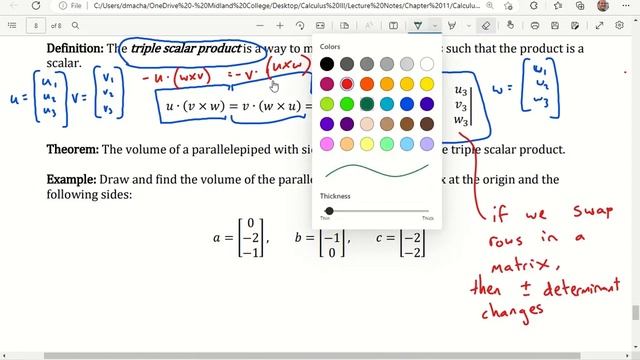The height and width of the screenshot is (360, 640).
Task: Select the pastel pink swatch
Action: (327, 144)
